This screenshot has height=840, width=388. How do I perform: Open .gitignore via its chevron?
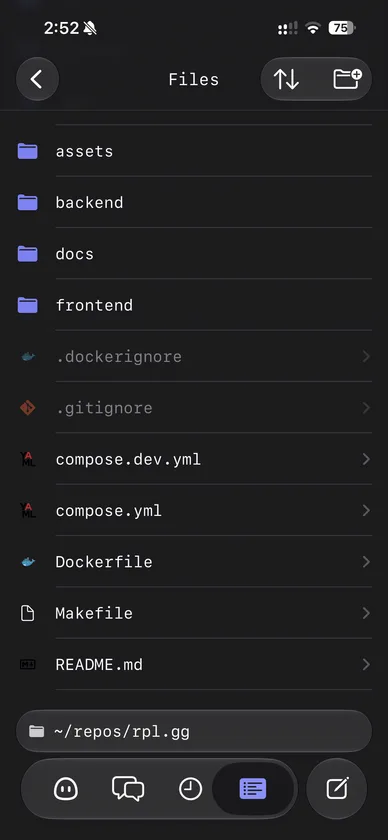point(366,408)
